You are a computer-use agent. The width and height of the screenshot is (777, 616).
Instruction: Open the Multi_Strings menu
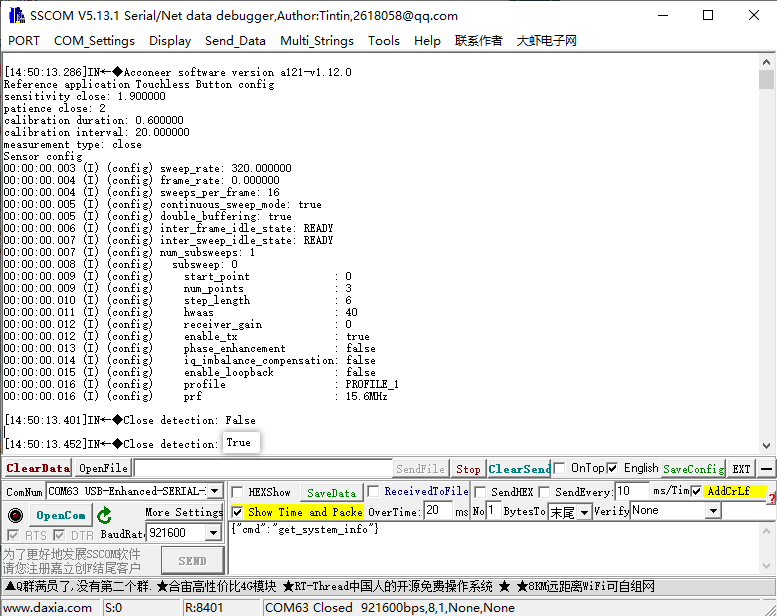[x=316, y=41]
